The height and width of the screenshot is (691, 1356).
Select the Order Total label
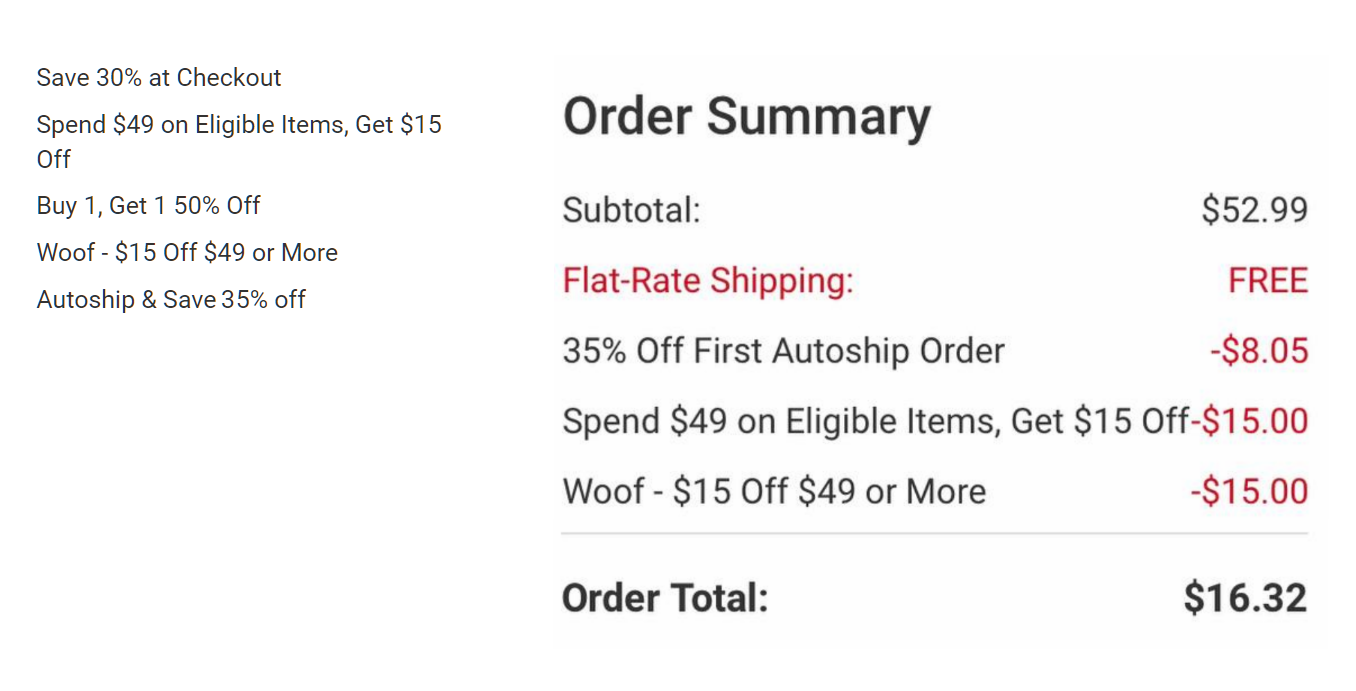(x=665, y=598)
